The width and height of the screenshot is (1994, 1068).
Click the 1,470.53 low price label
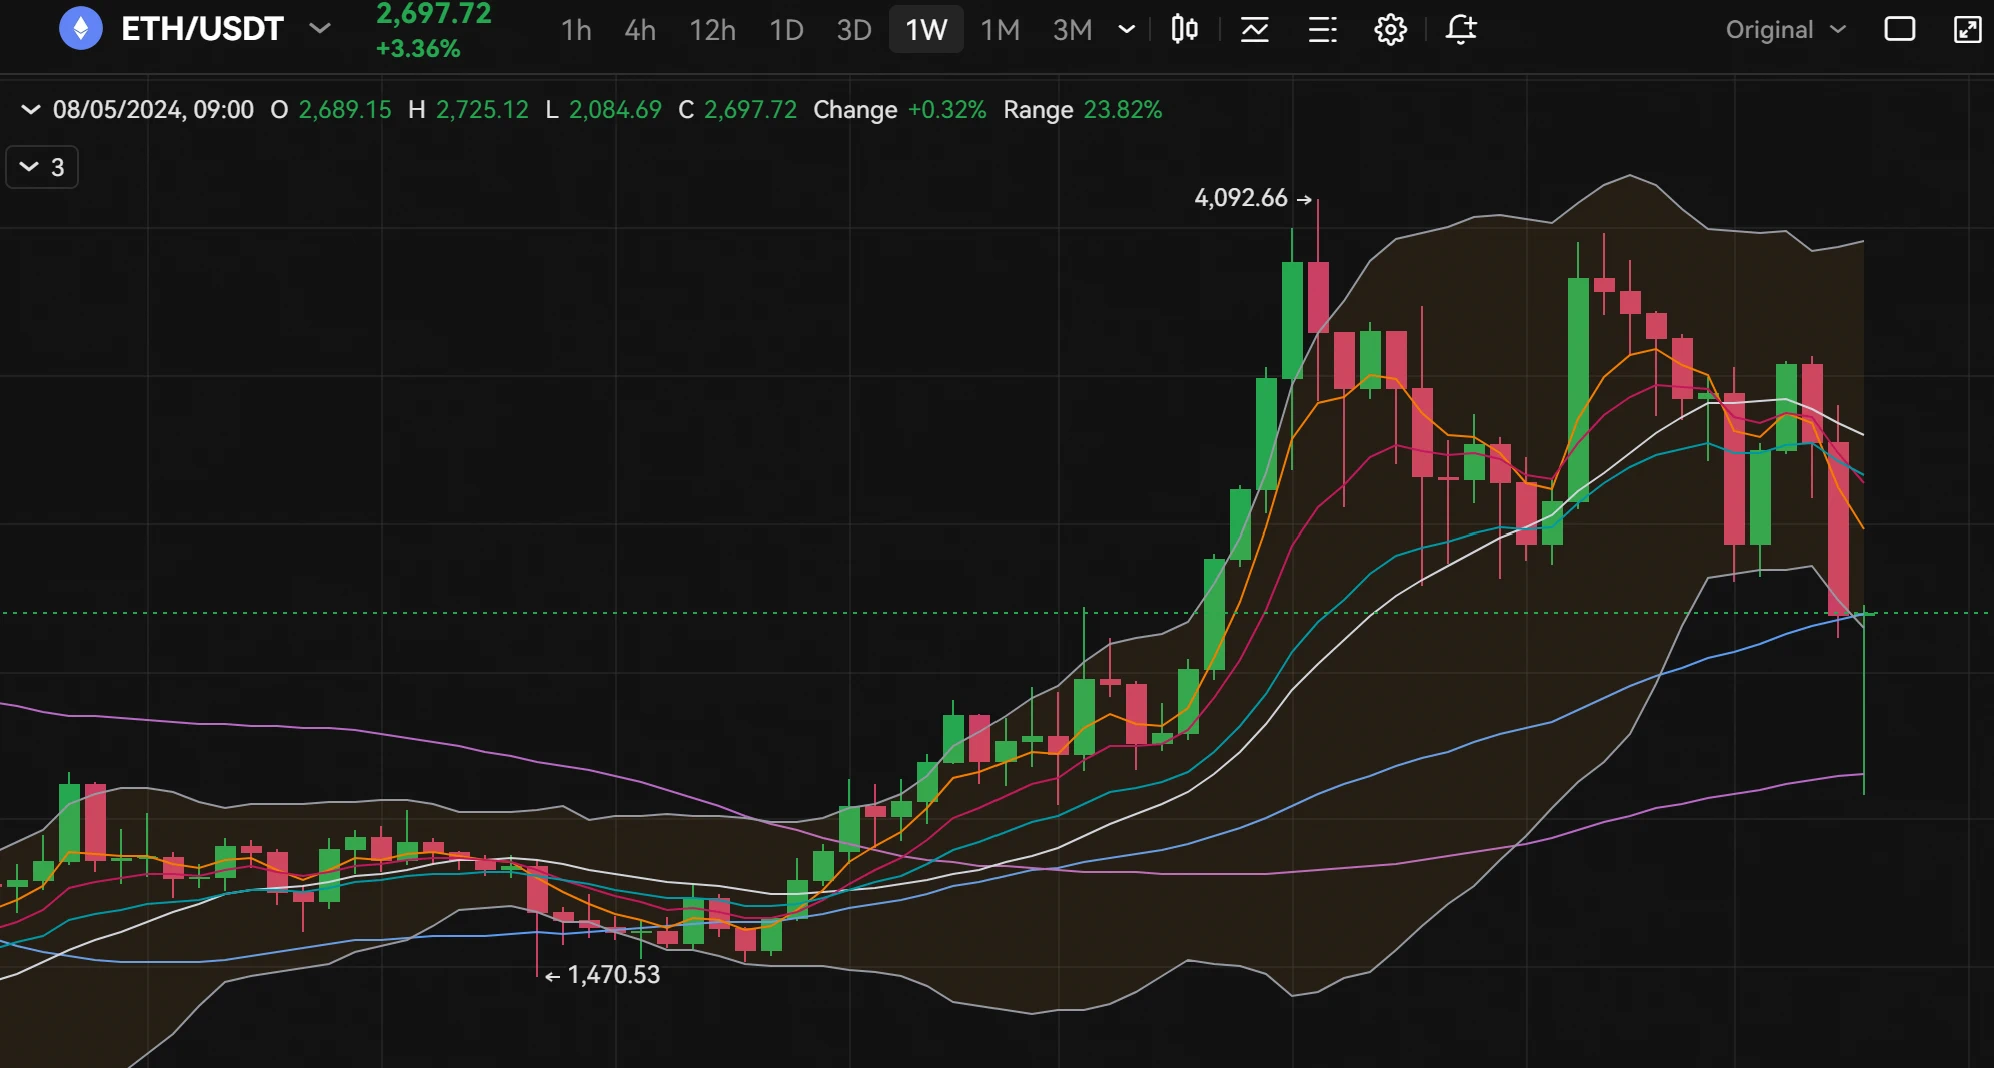tap(614, 975)
